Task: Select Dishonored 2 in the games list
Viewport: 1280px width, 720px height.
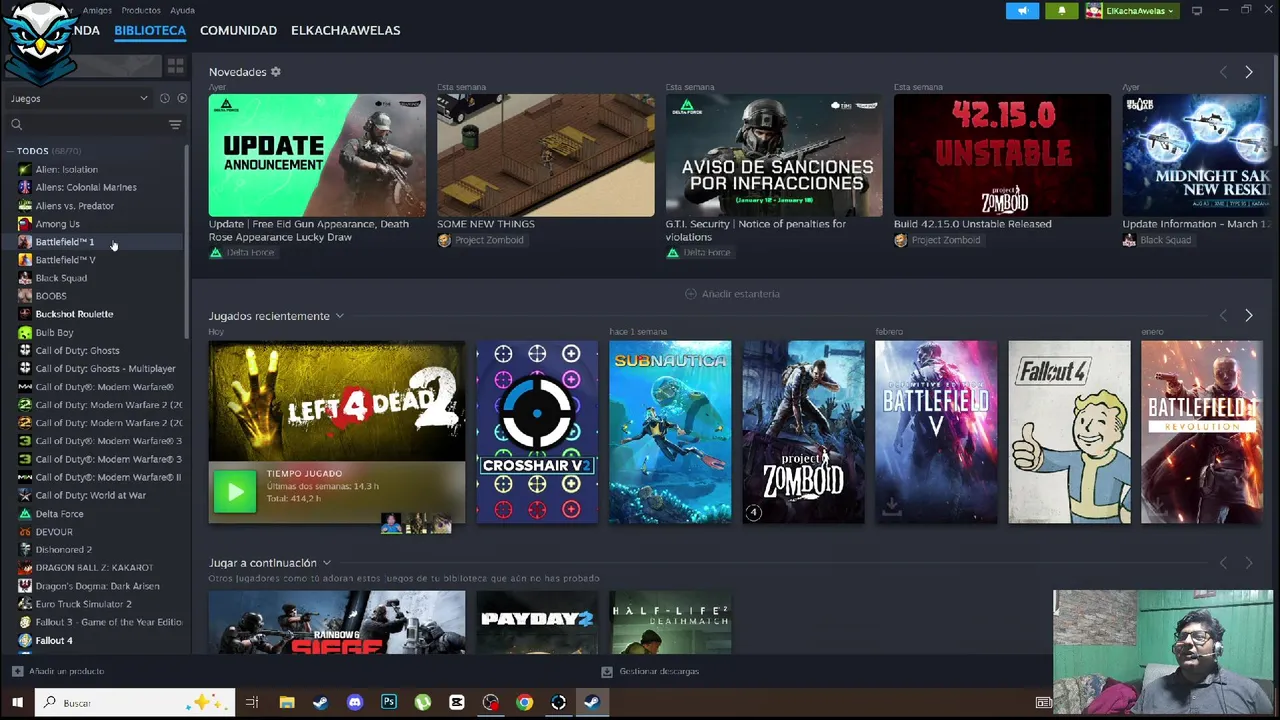Action: 63,550
